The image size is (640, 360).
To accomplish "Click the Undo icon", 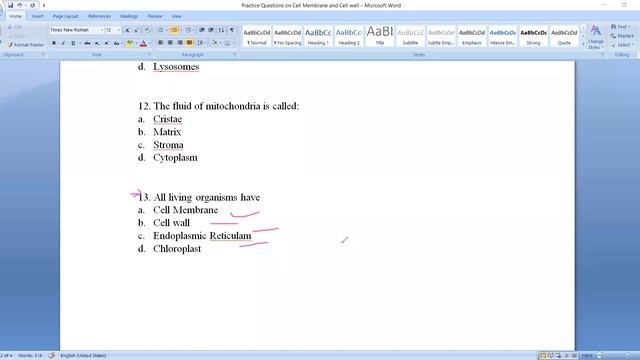I will 19,5.
